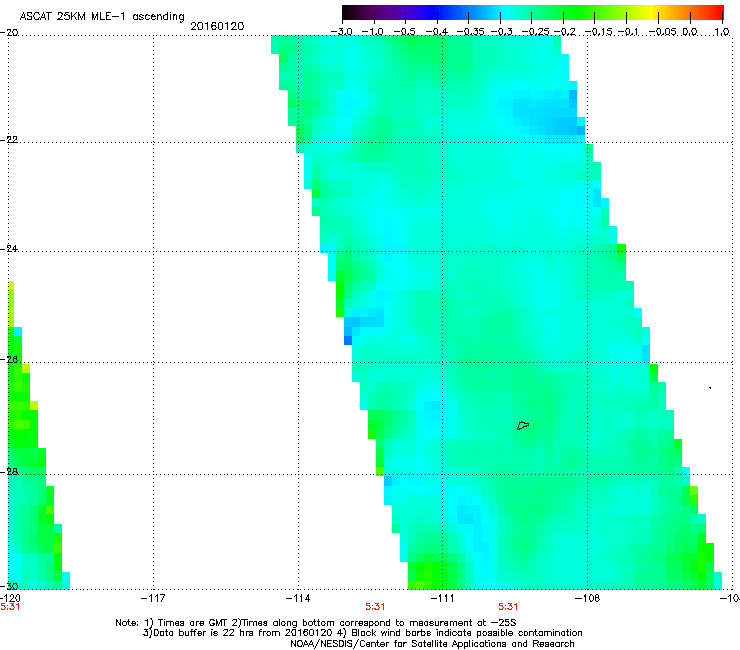Select the date label 20160120
Viewport: 740px width, 650px height.
coord(217,26)
